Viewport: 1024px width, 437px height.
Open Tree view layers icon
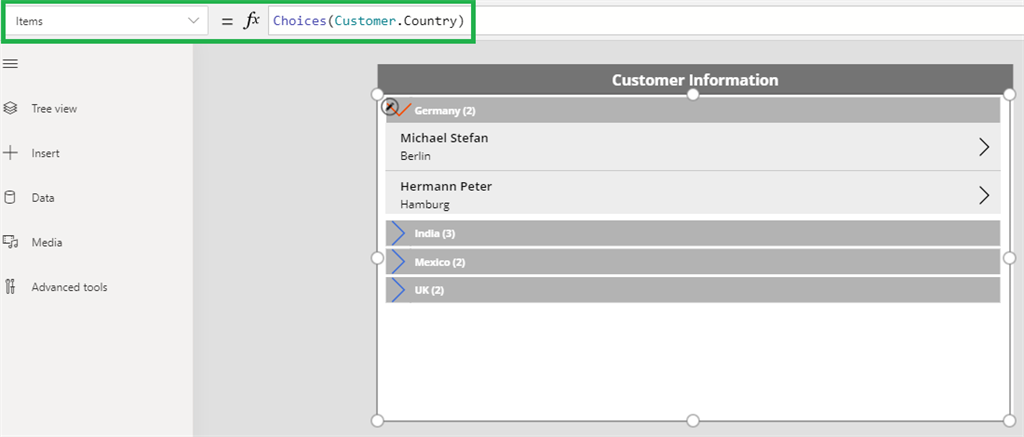click(10, 108)
